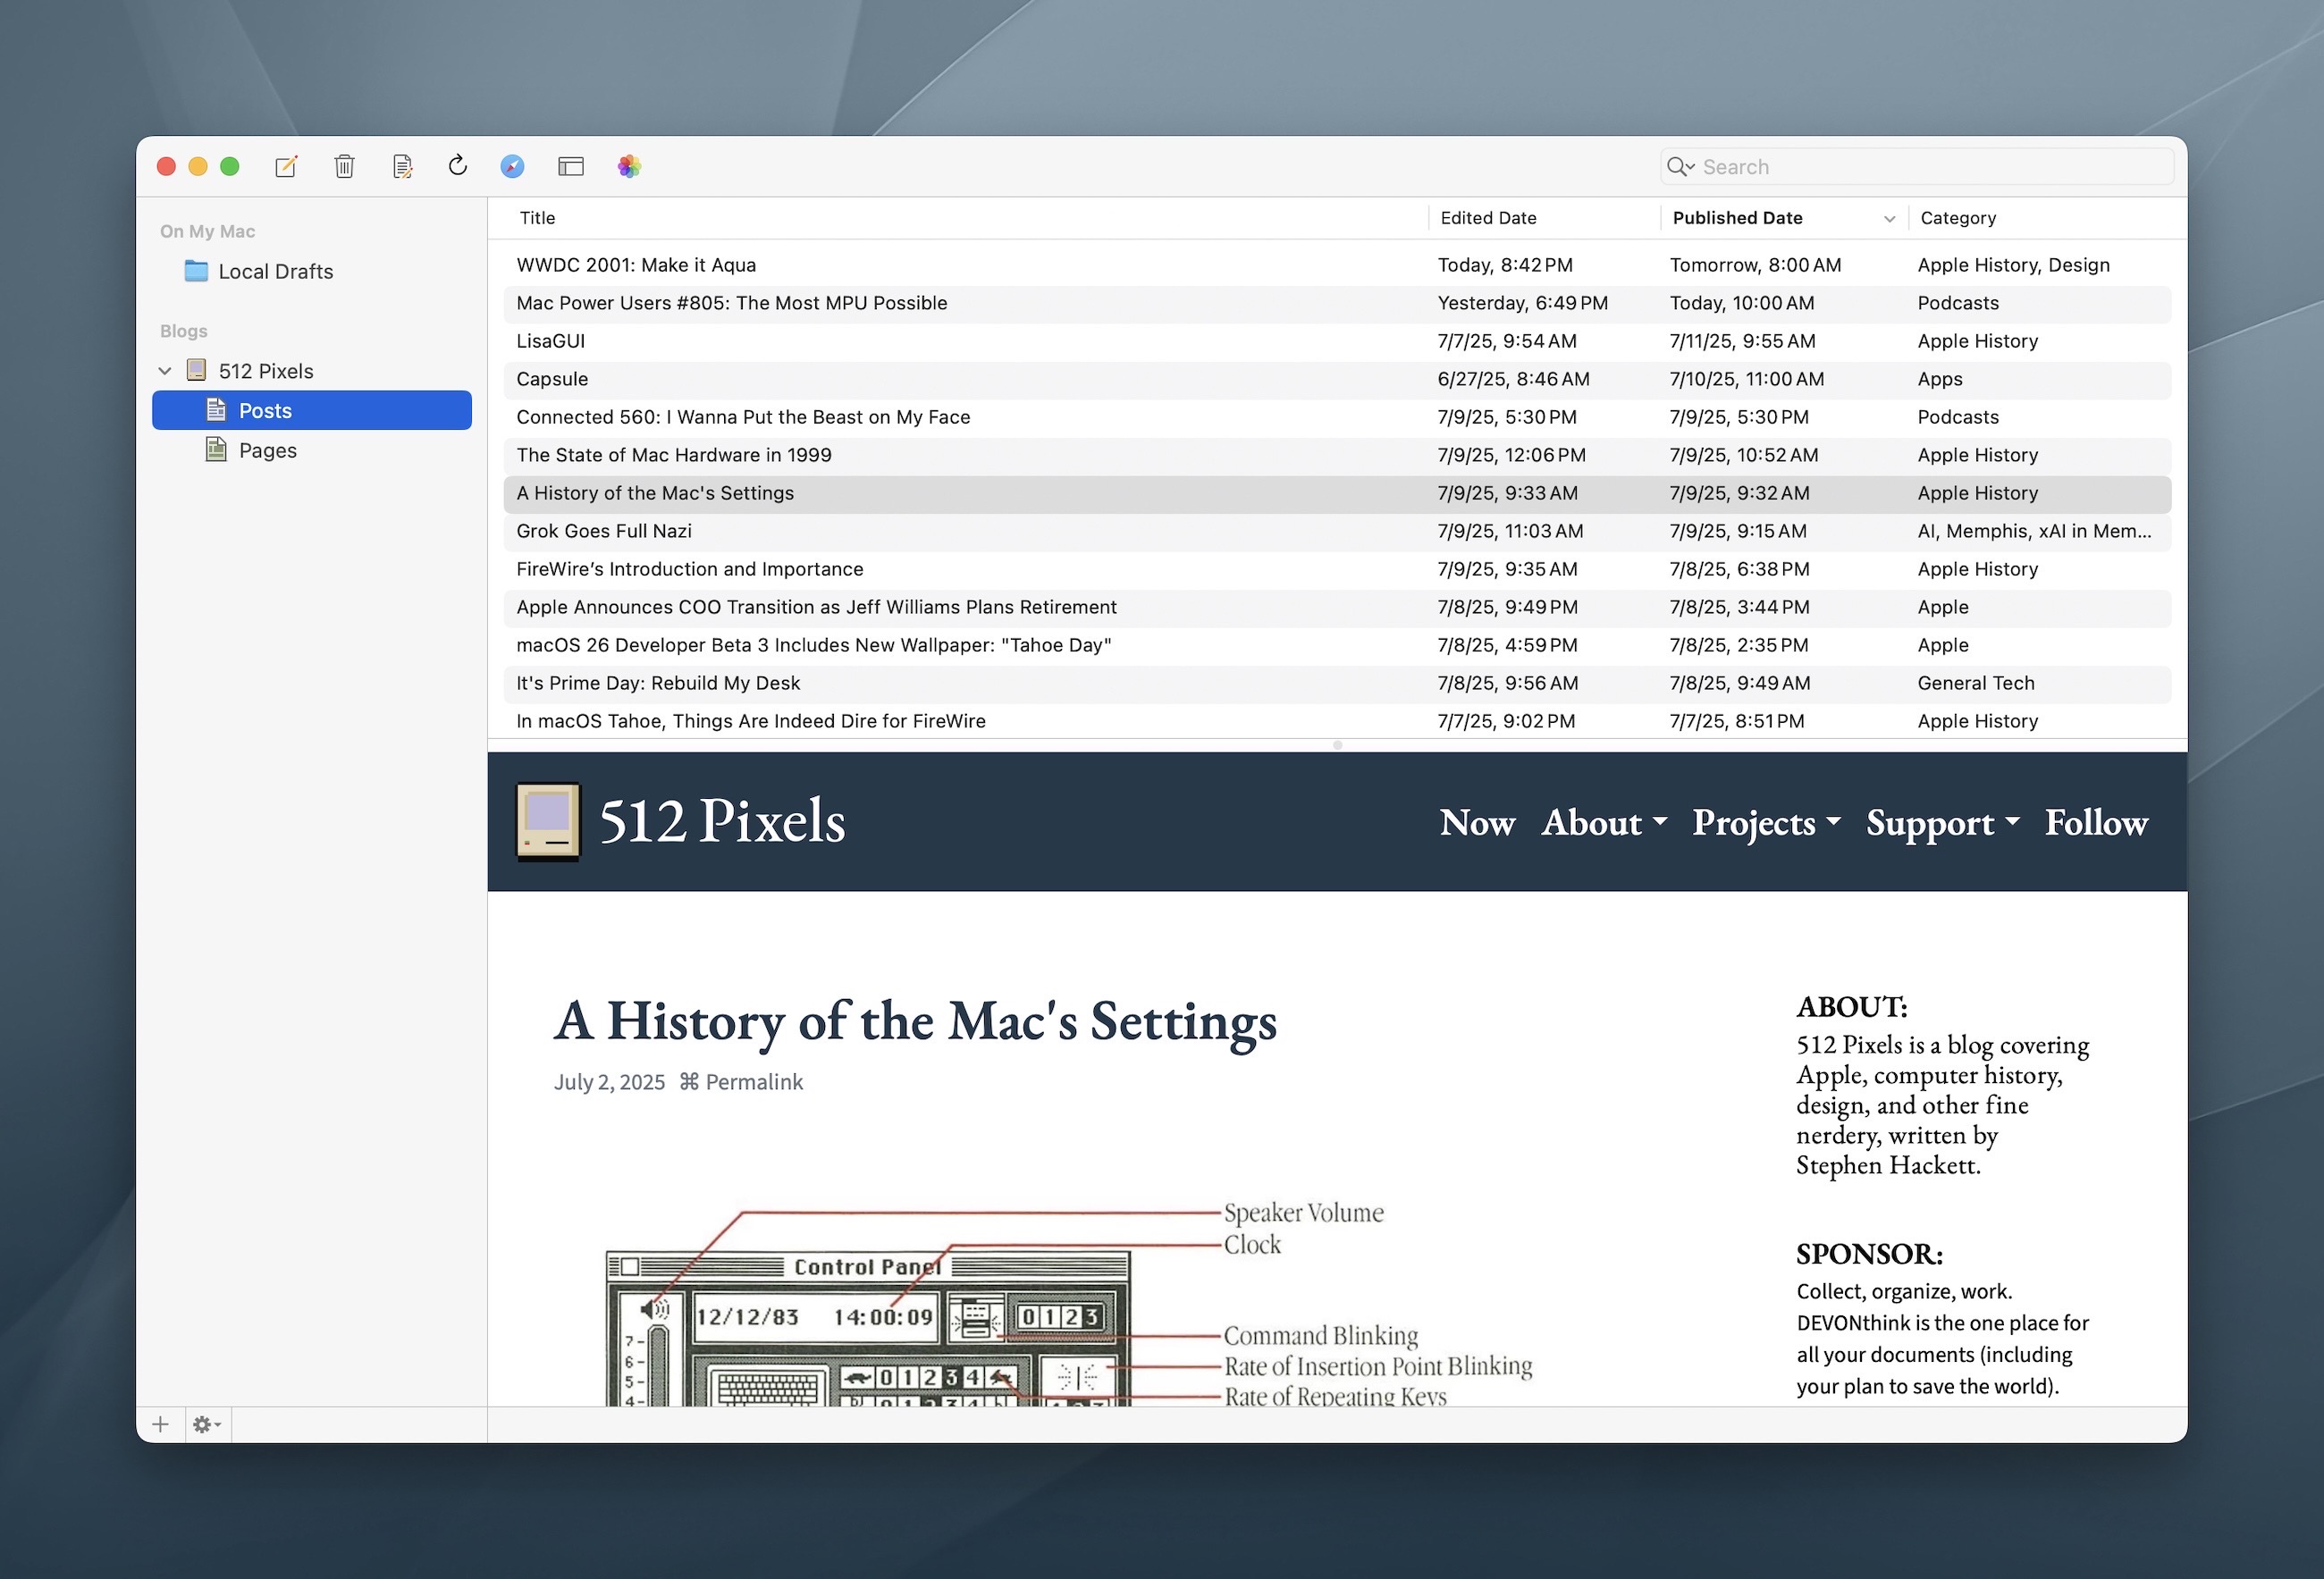Reverse sort order via the Published Date header
2324x1579 pixels.
point(1784,218)
